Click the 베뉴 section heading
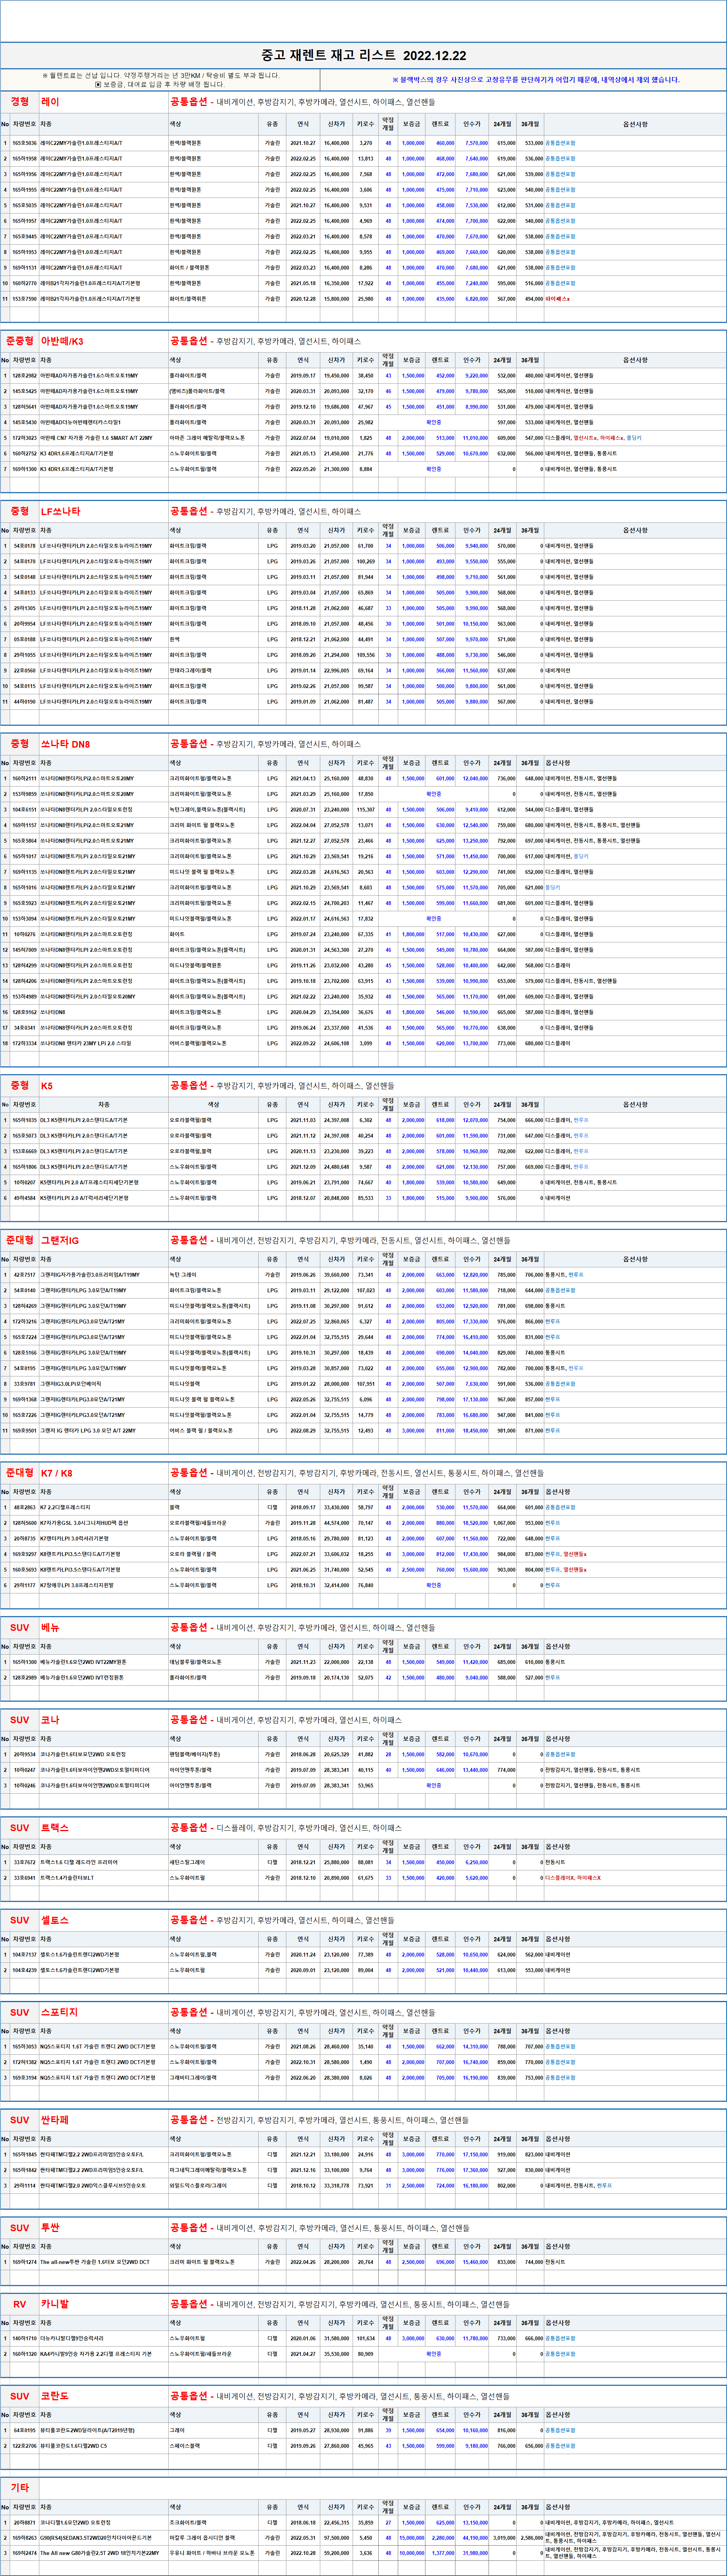 (x=50, y=1628)
